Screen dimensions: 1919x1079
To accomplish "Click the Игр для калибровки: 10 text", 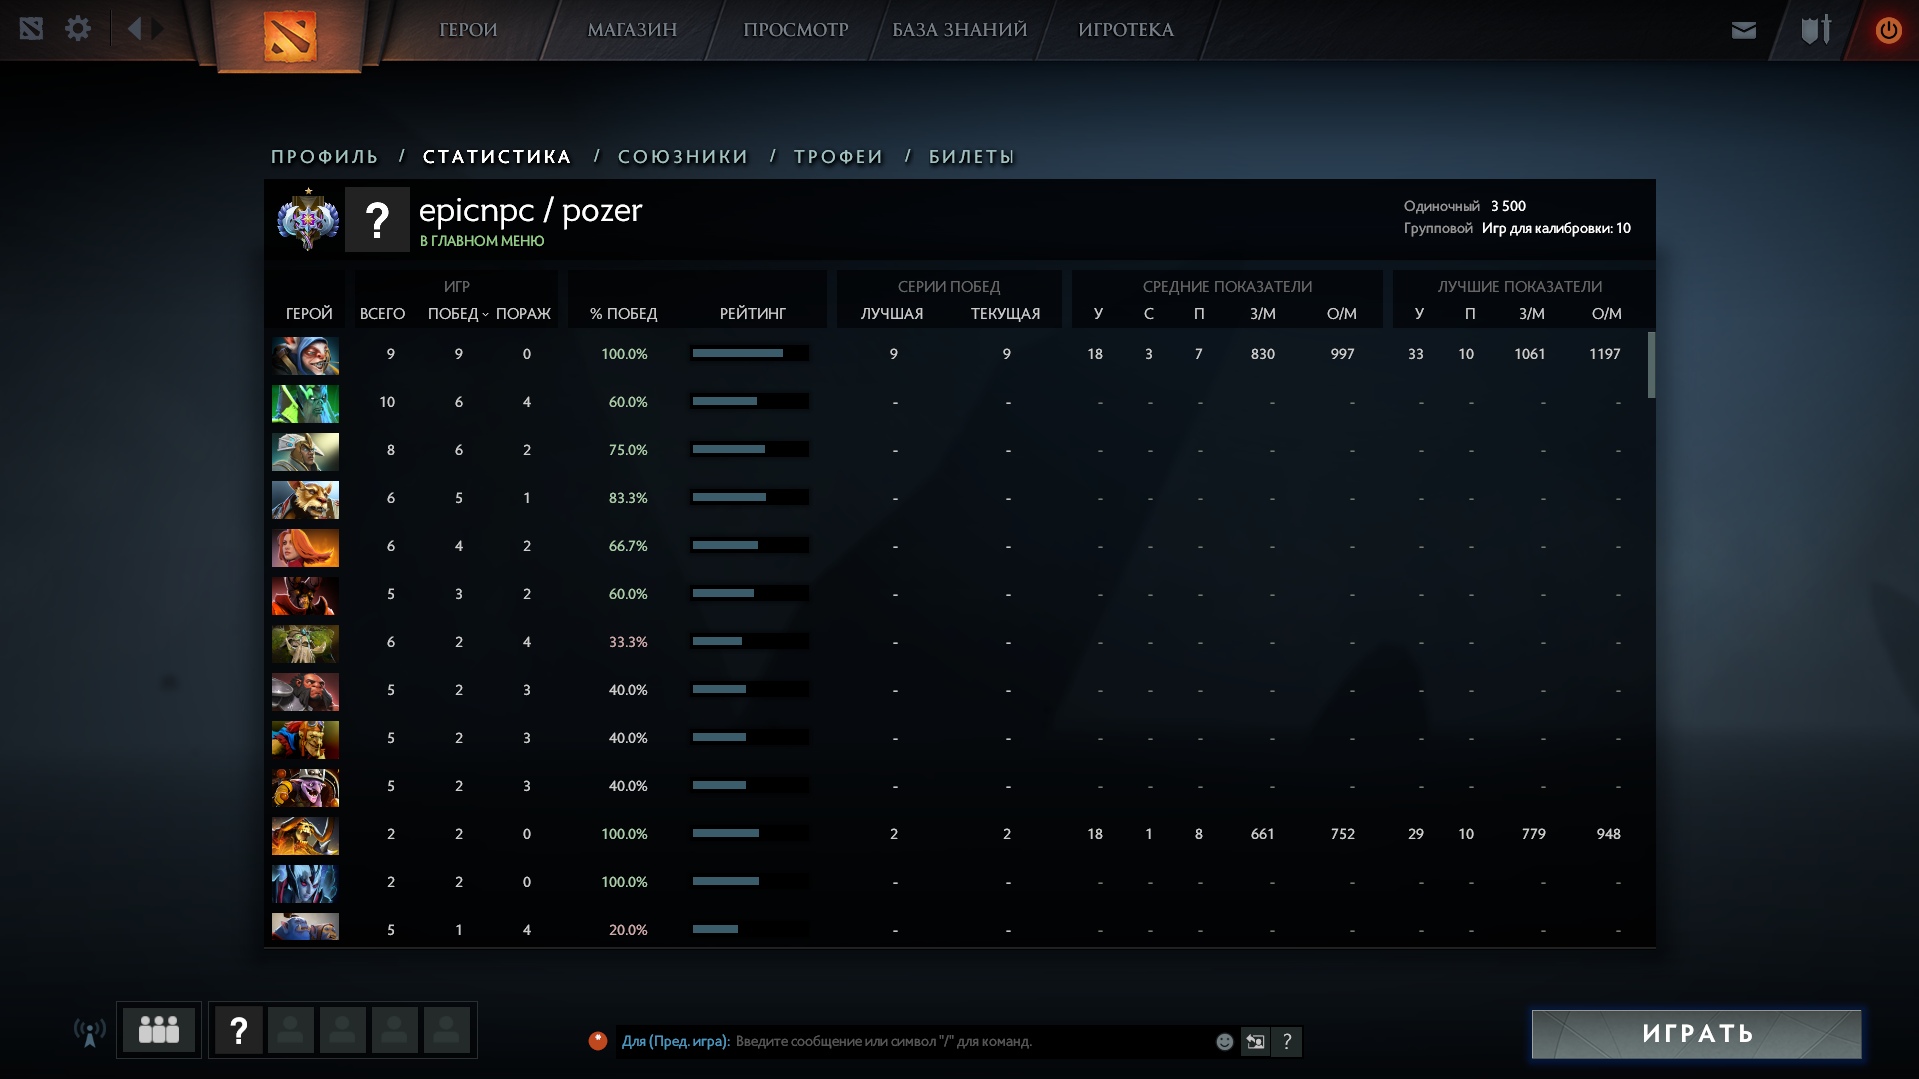I will [1556, 228].
